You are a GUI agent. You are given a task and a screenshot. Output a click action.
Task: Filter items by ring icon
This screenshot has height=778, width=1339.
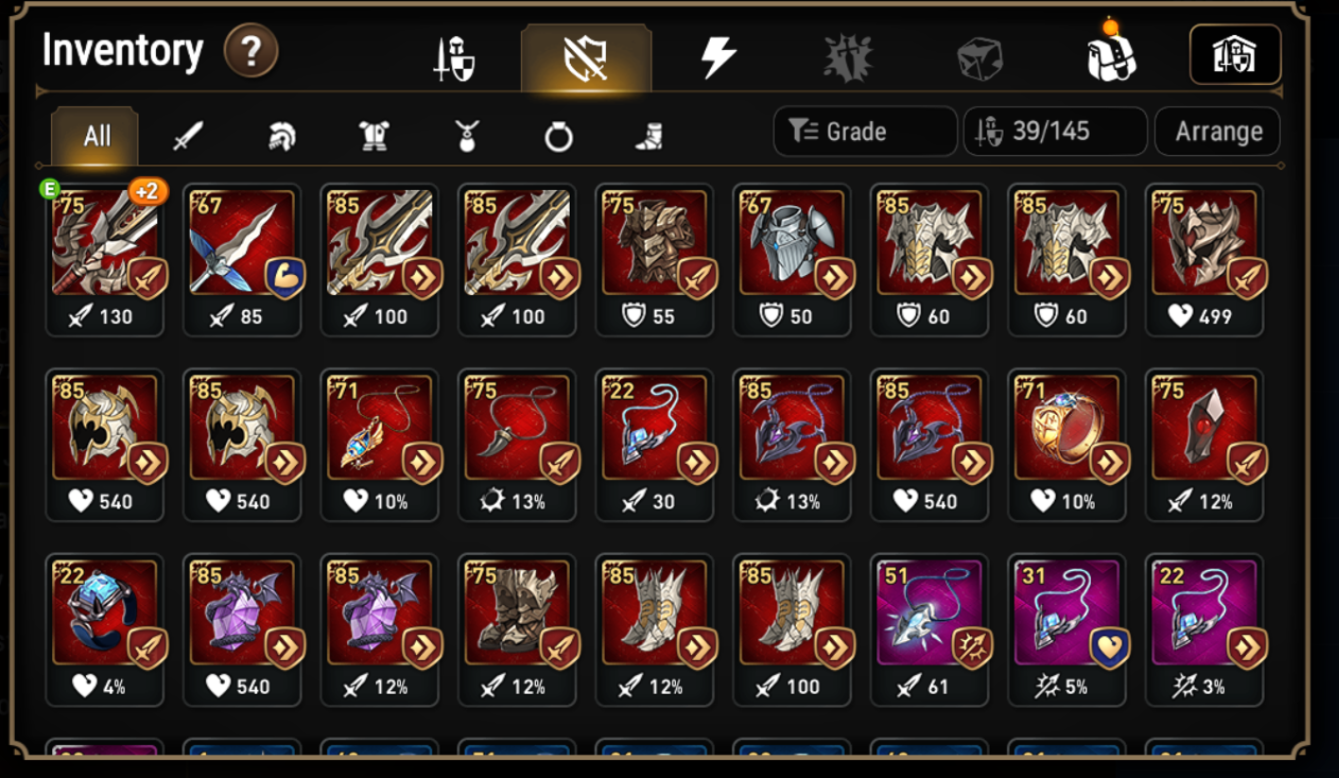(558, 136)
